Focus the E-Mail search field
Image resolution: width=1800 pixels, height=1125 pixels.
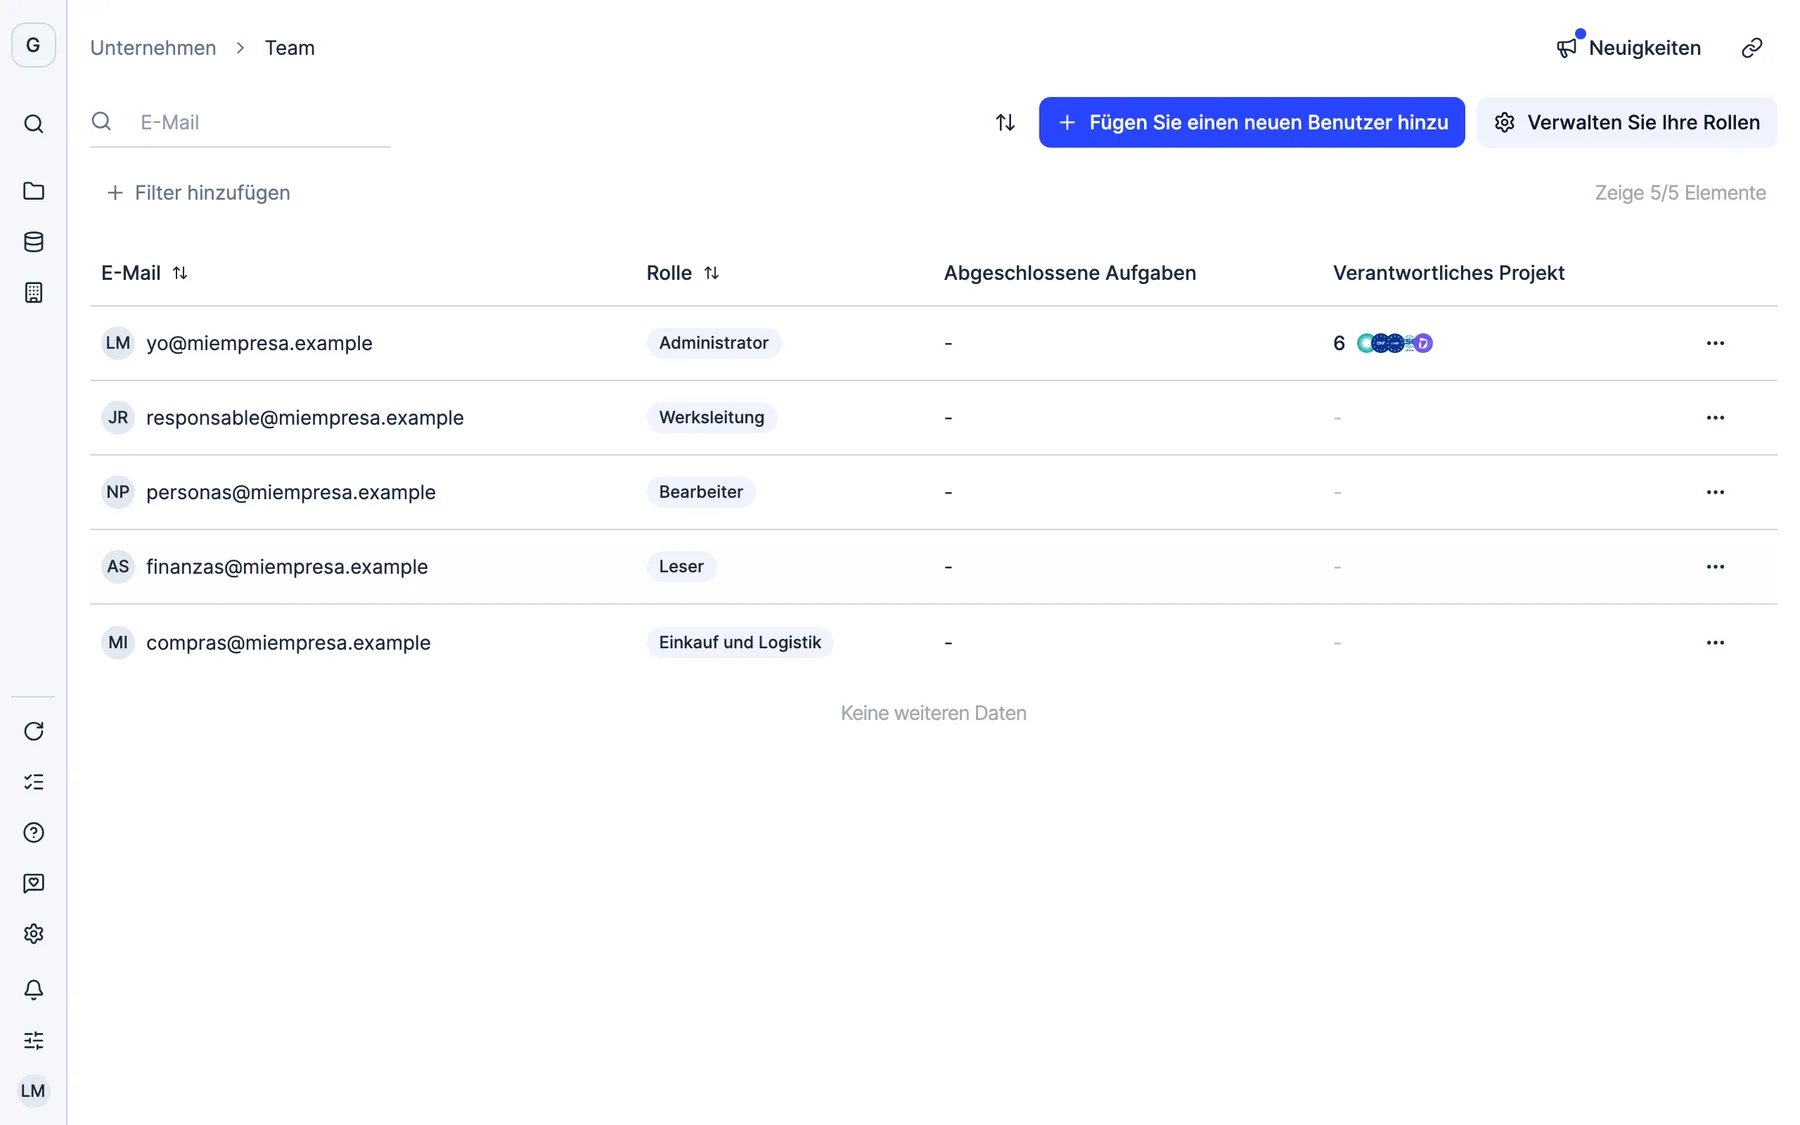pos(240,122)
